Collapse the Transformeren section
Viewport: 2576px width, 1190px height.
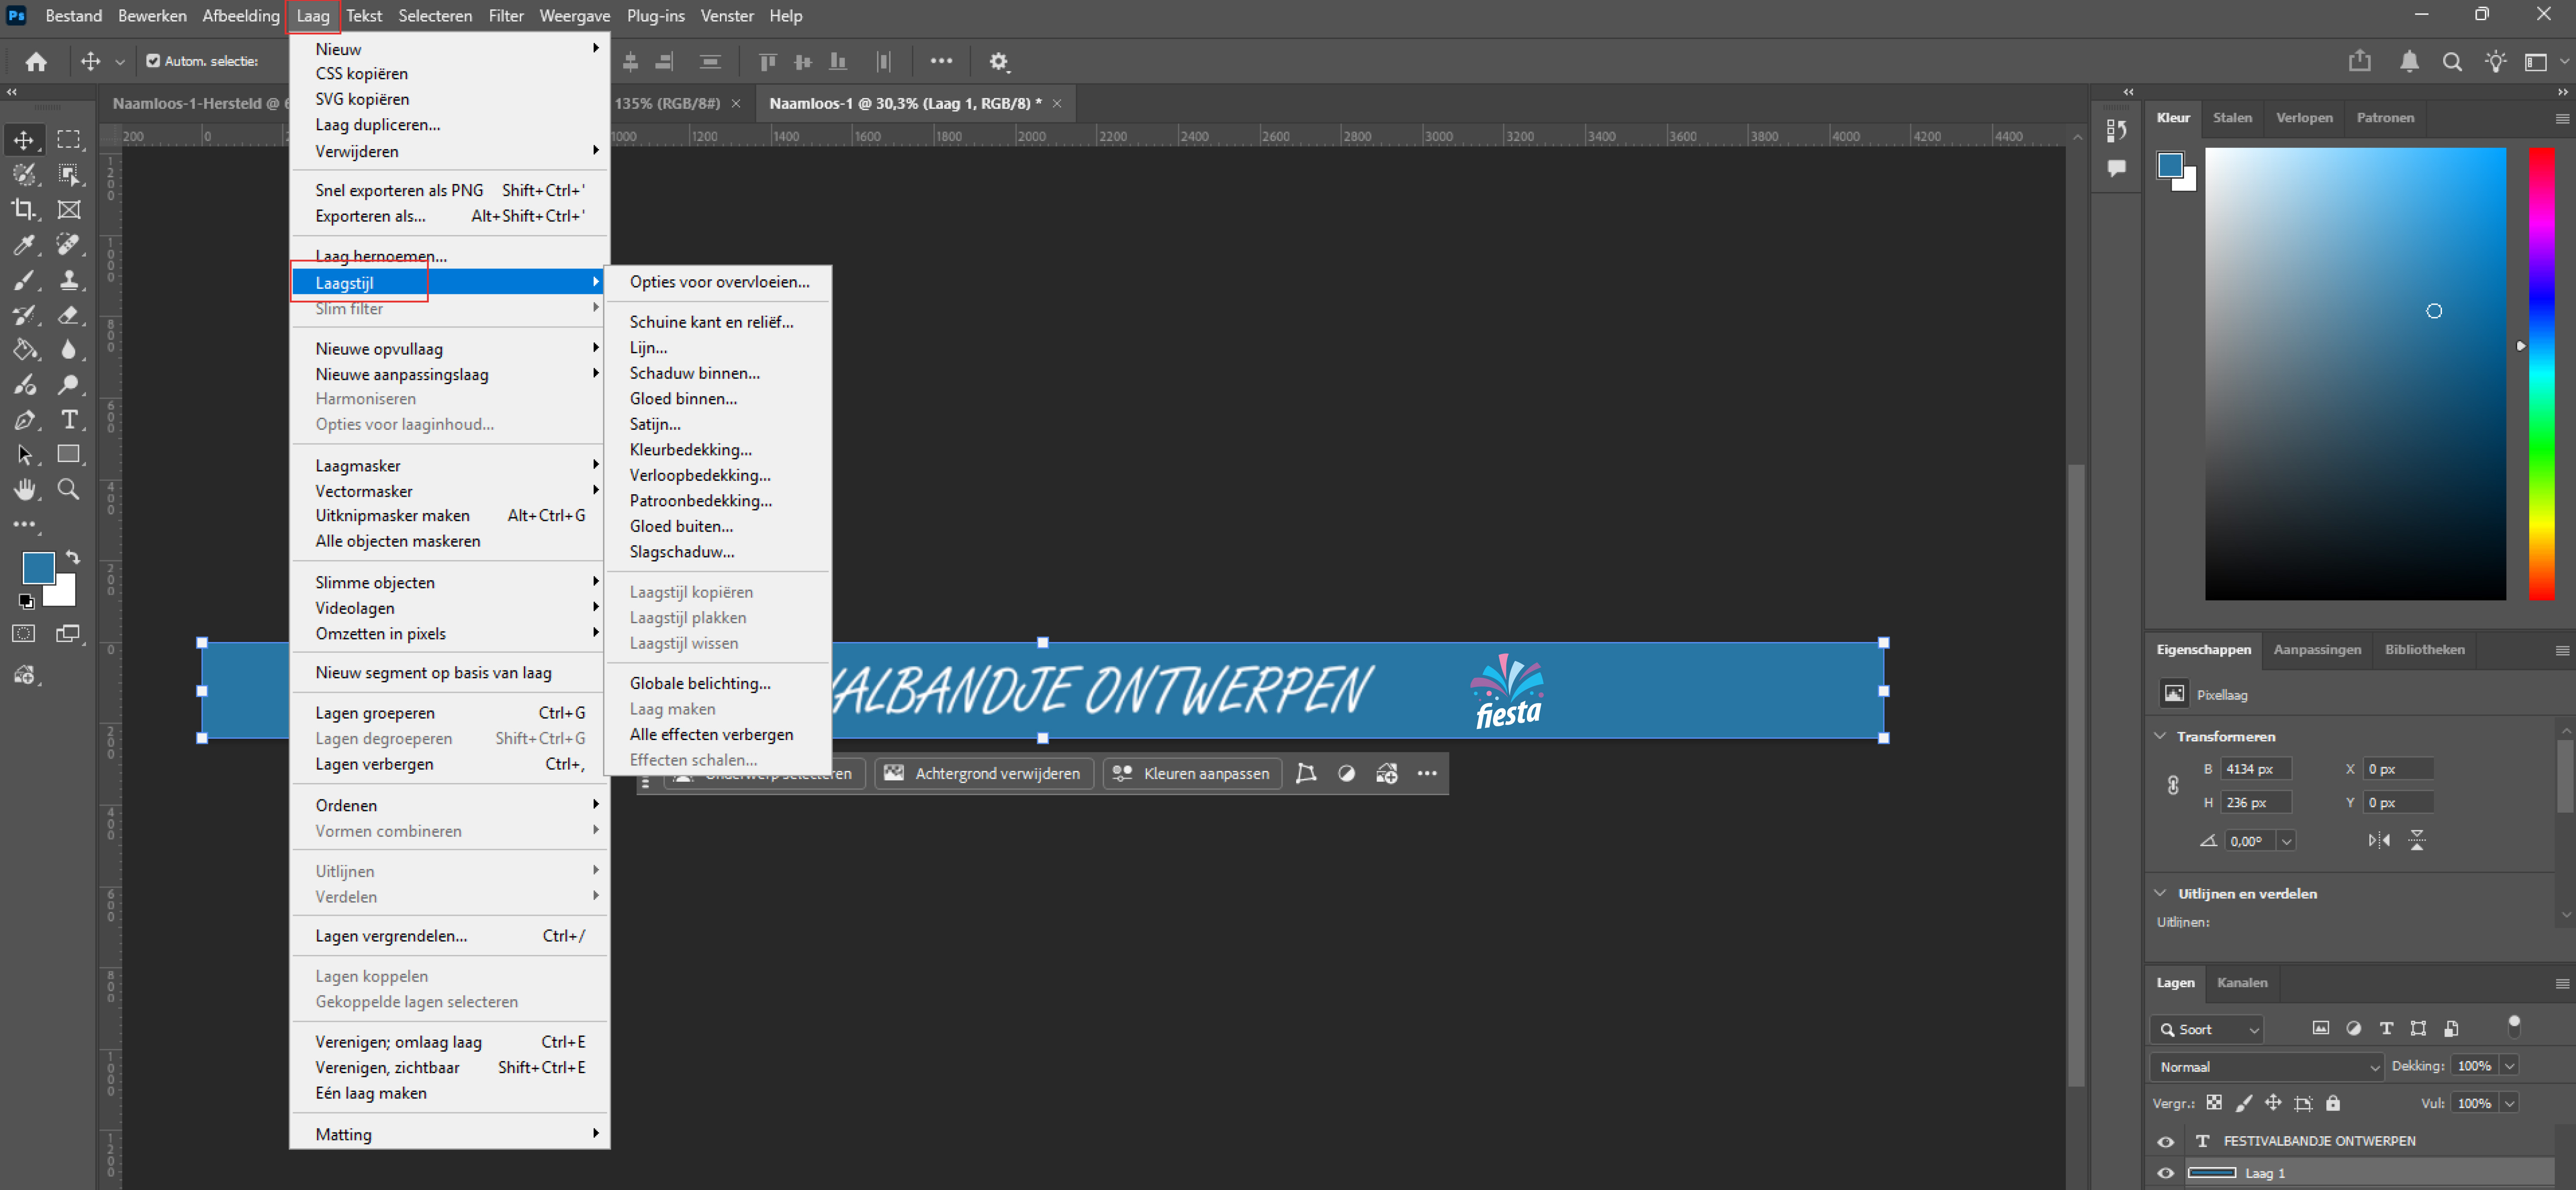[2161, 736]
